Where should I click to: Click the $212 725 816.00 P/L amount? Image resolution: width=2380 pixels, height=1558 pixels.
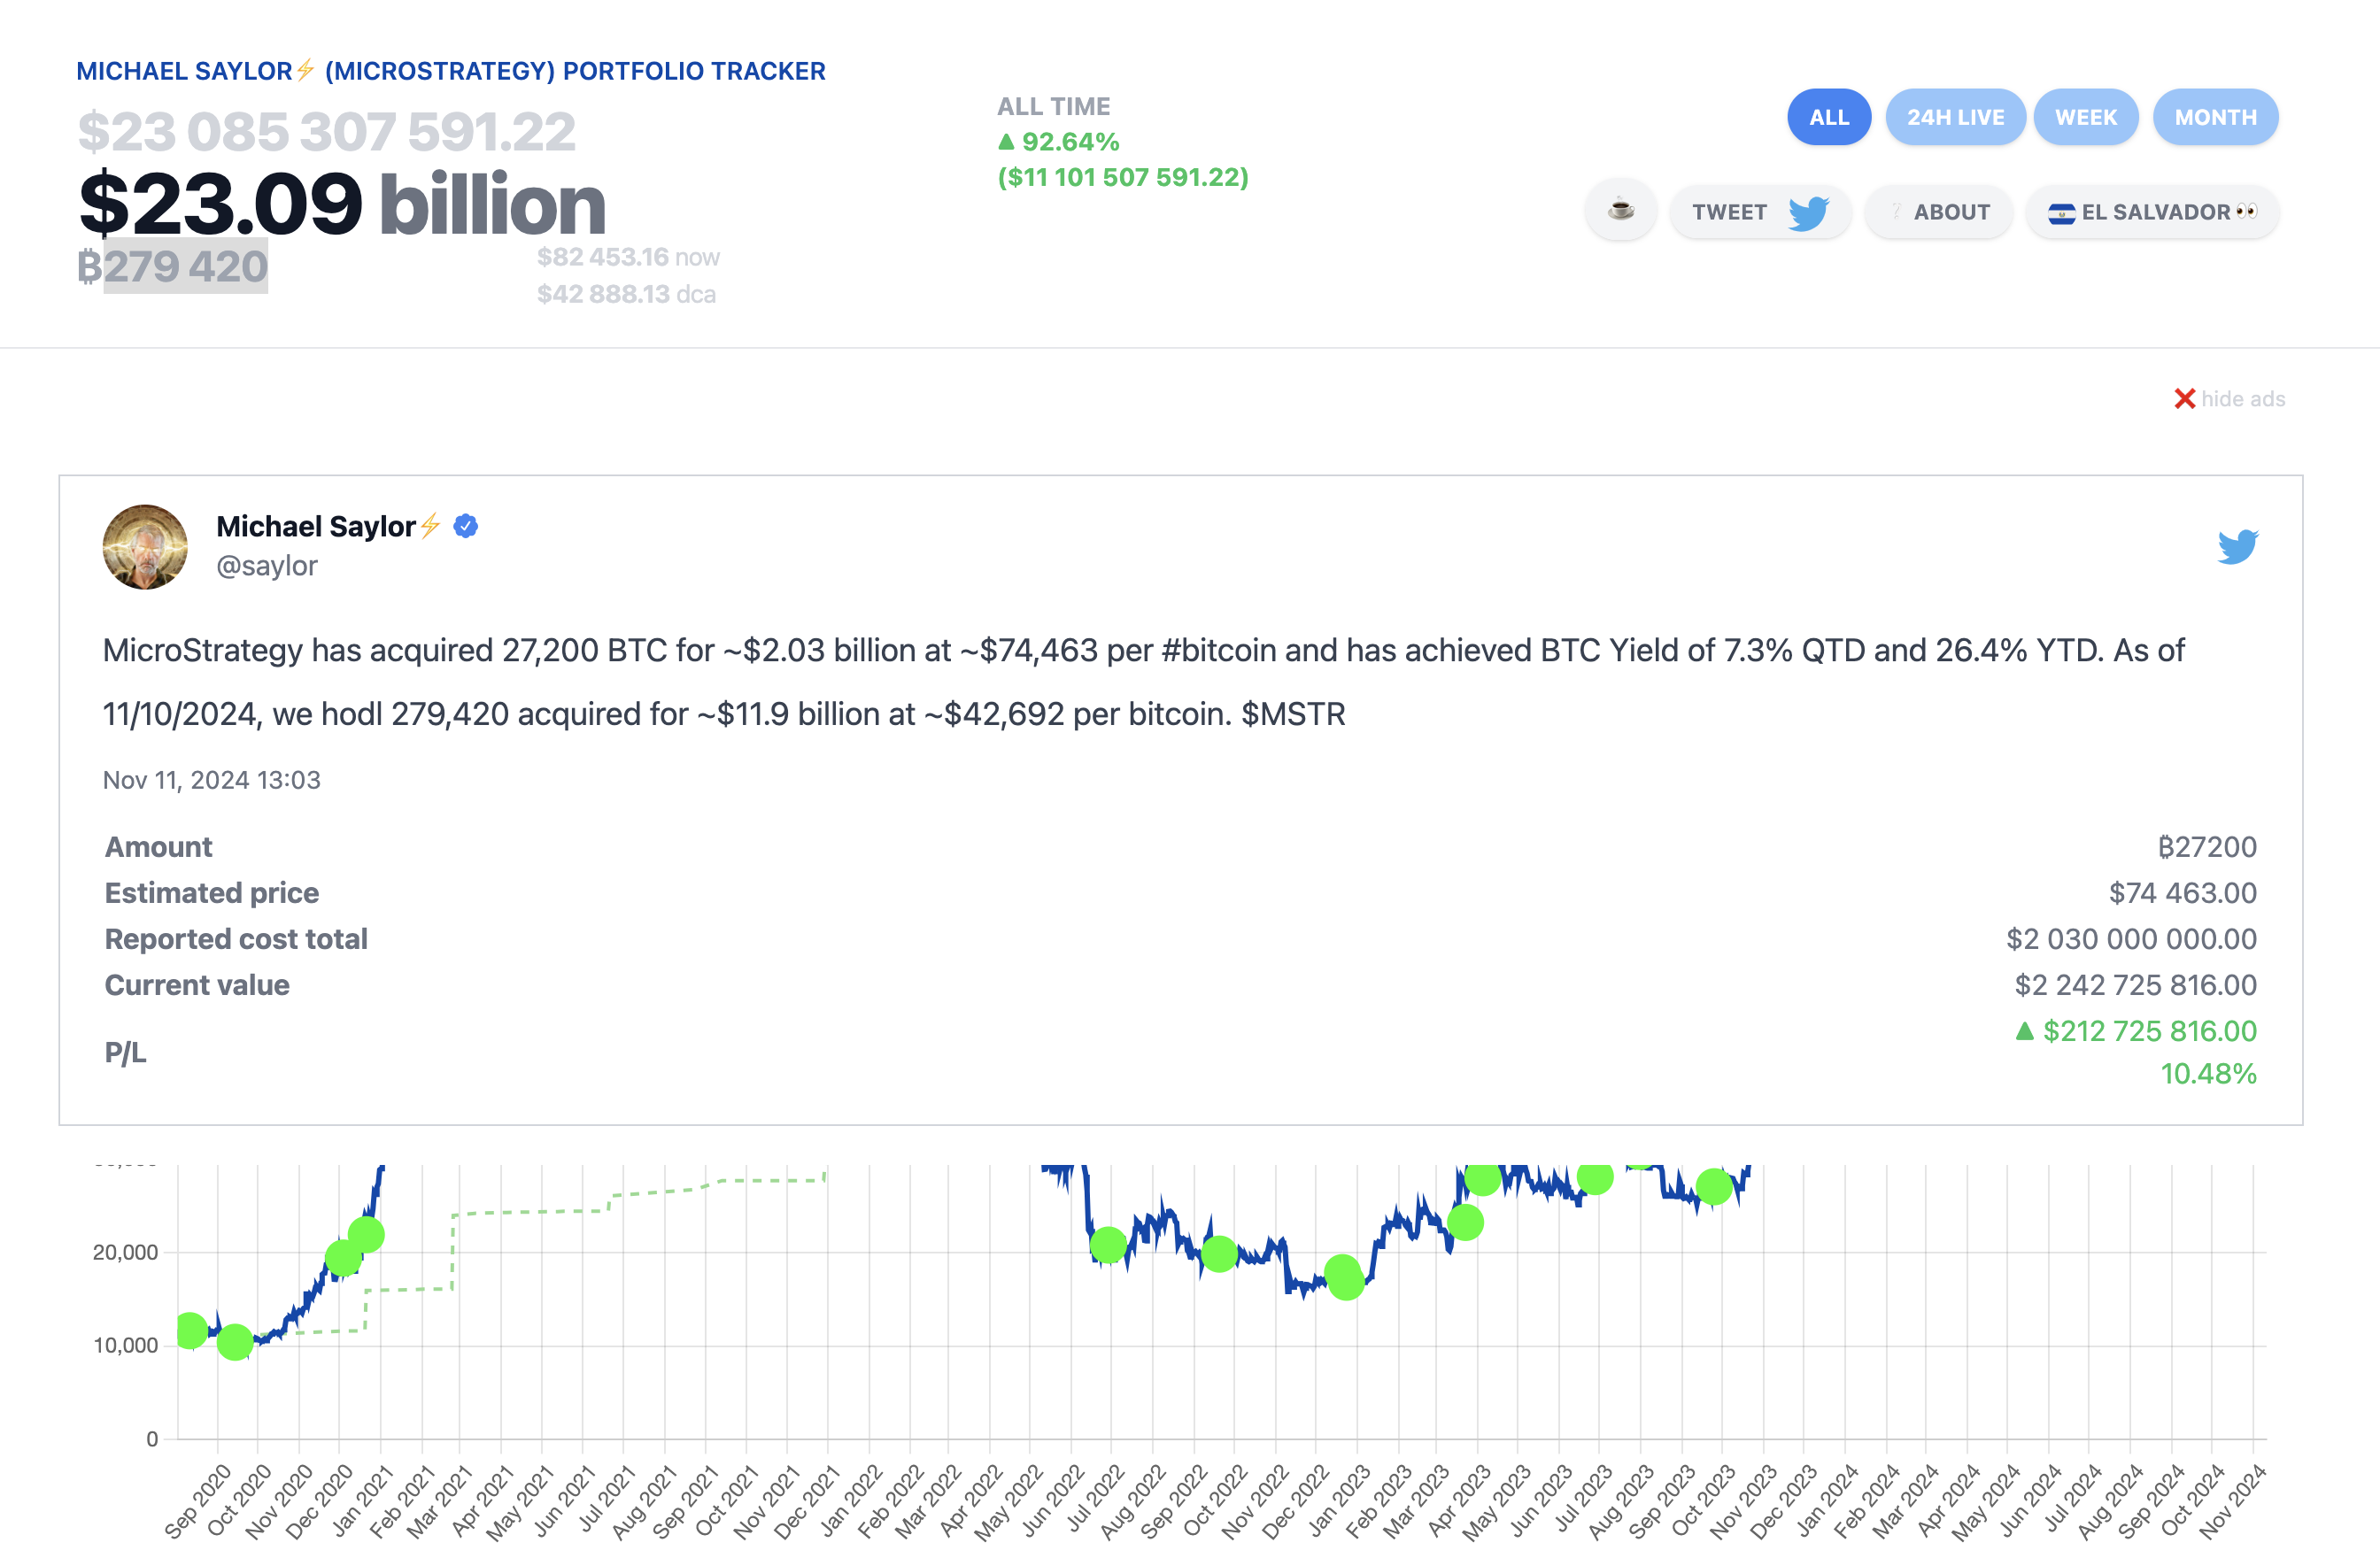2149,1031
